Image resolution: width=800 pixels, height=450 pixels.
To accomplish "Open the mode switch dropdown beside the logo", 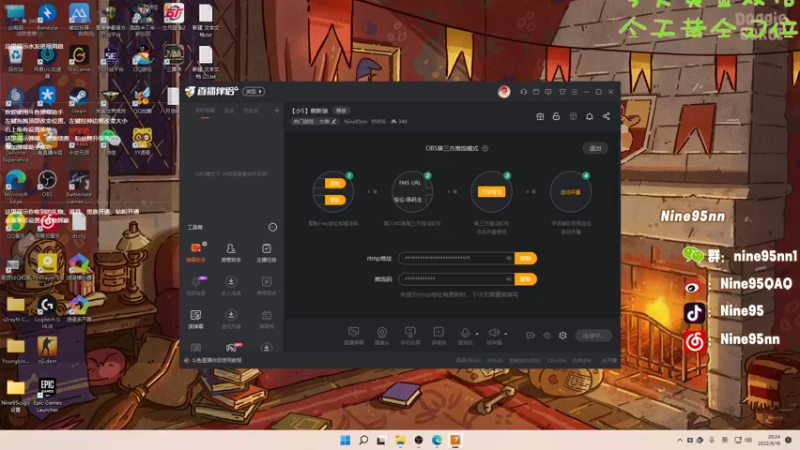I will coord(254,92).
